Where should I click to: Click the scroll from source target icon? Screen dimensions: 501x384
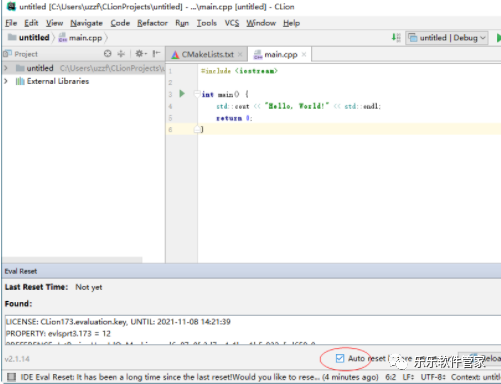(107, 53)
